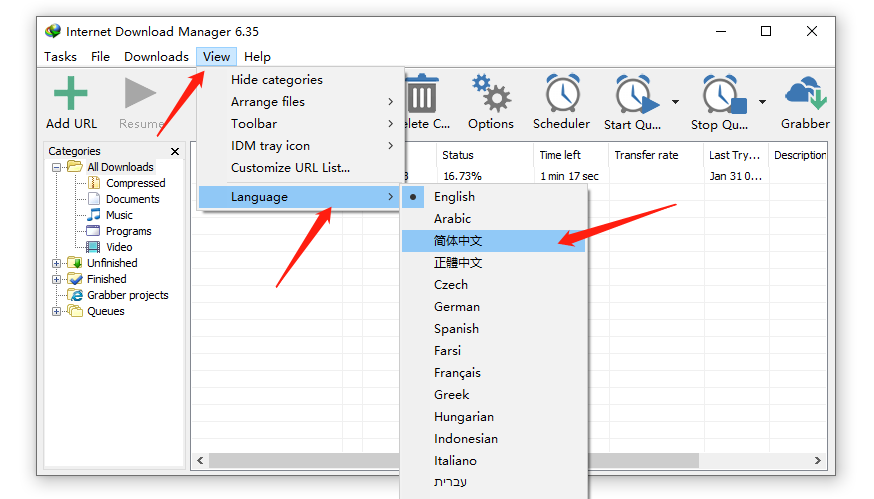This screenshot has height=499, width=874.
Task: Select Italiano language
Action: (494, 461)
